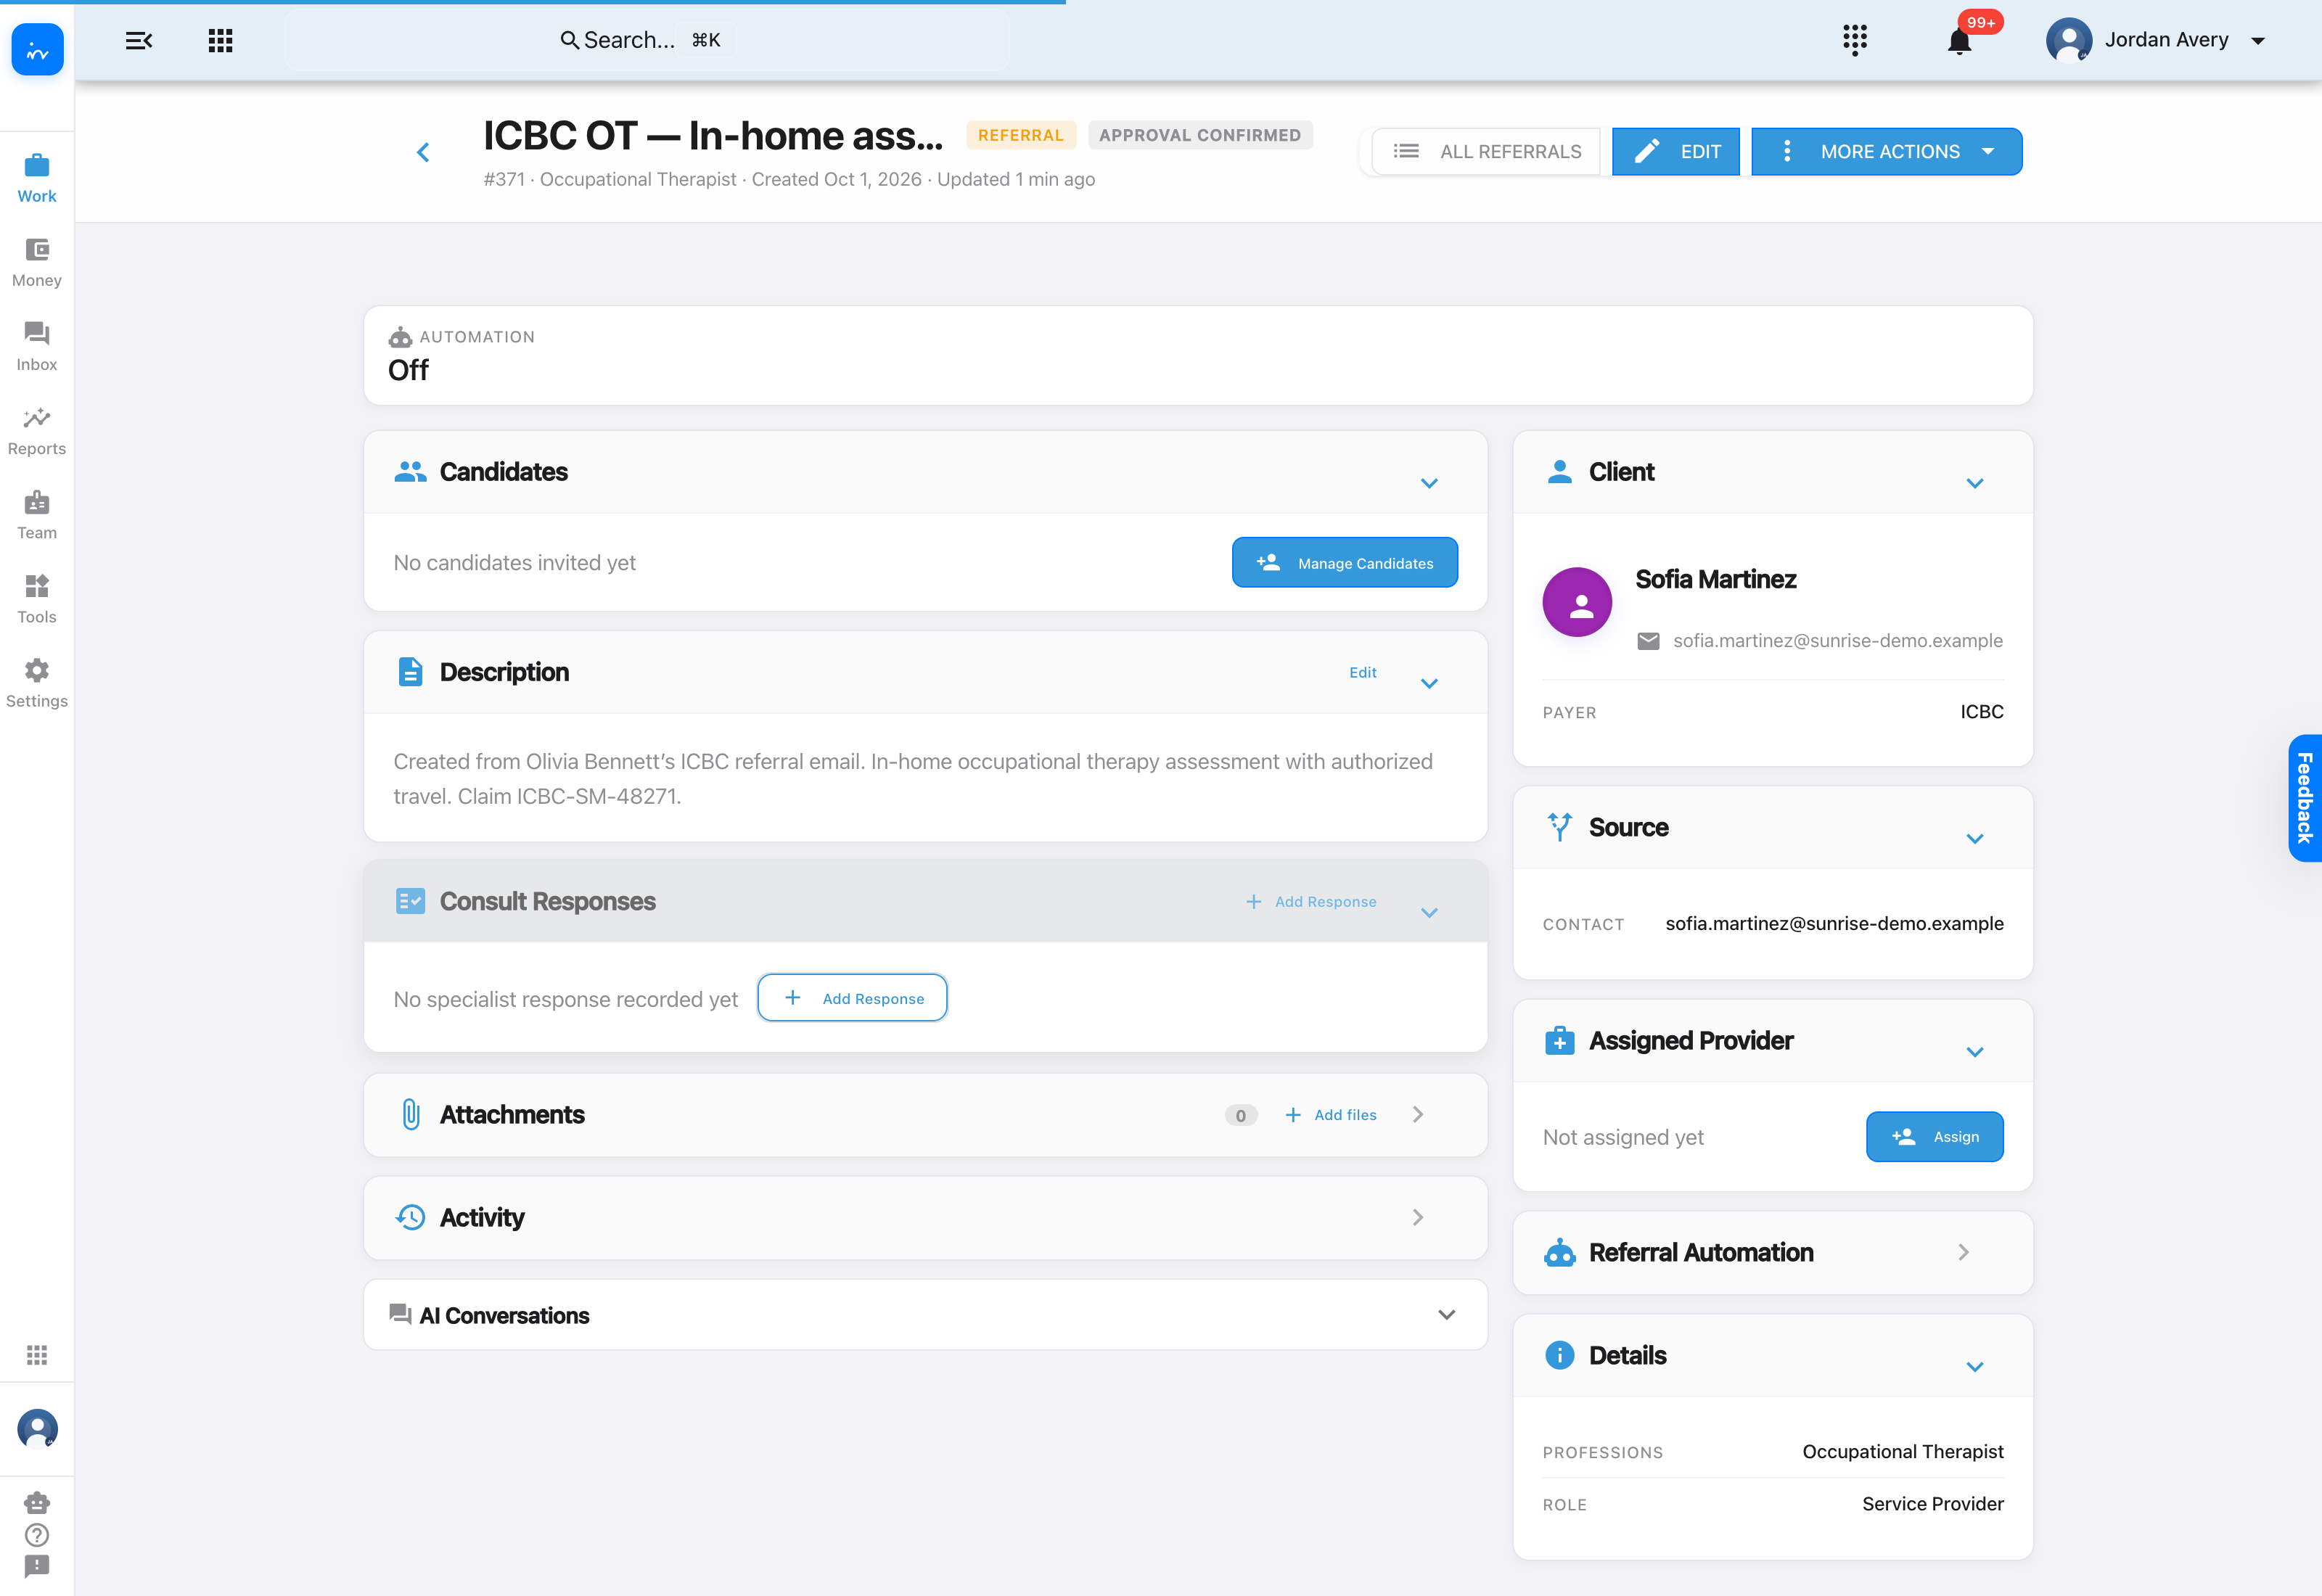
Task: Open the dial-pad grid icon in header
Action: coord(1854,40)
